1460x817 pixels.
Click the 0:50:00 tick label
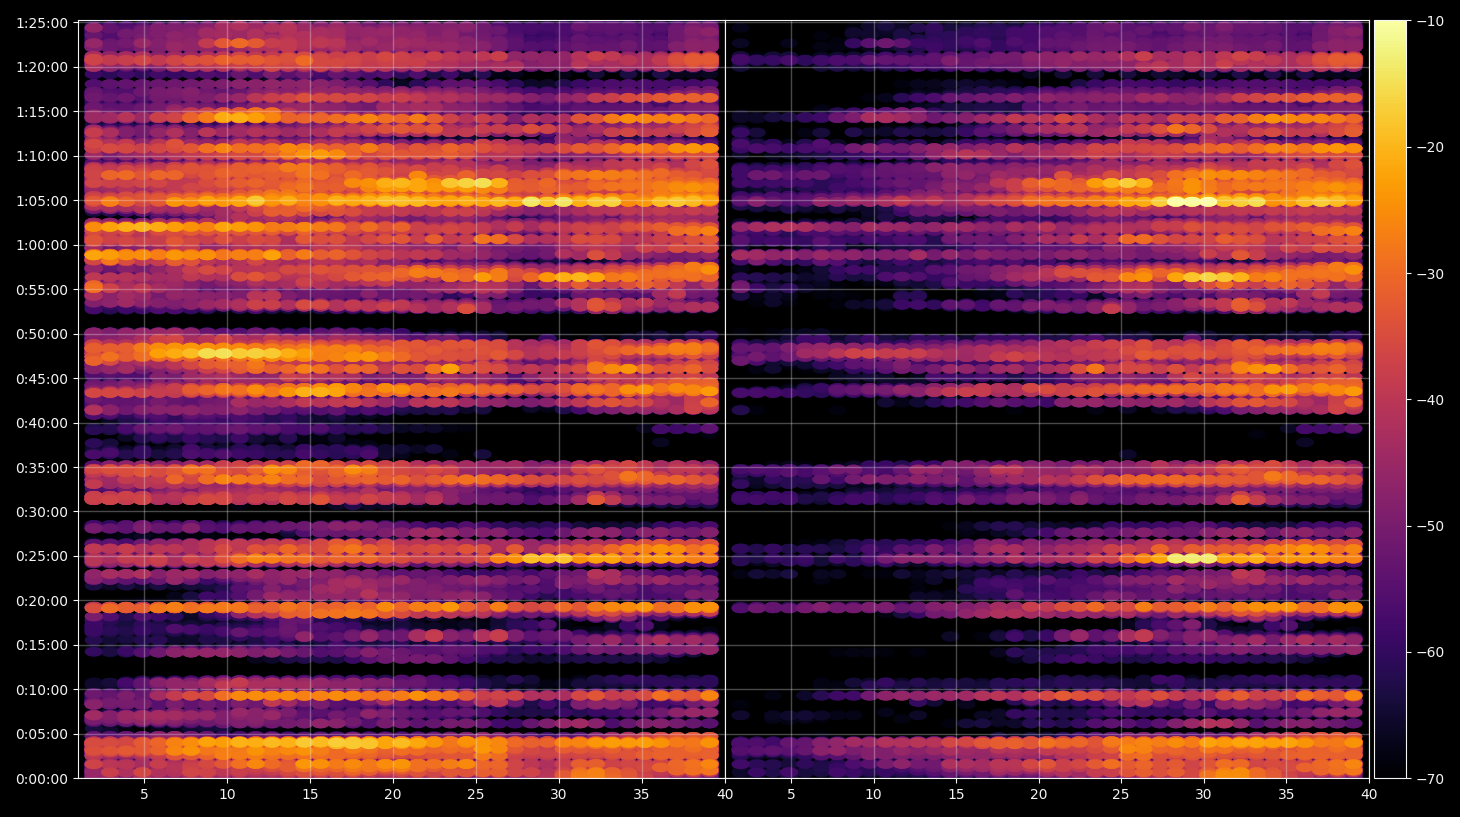tap(42, 334)
